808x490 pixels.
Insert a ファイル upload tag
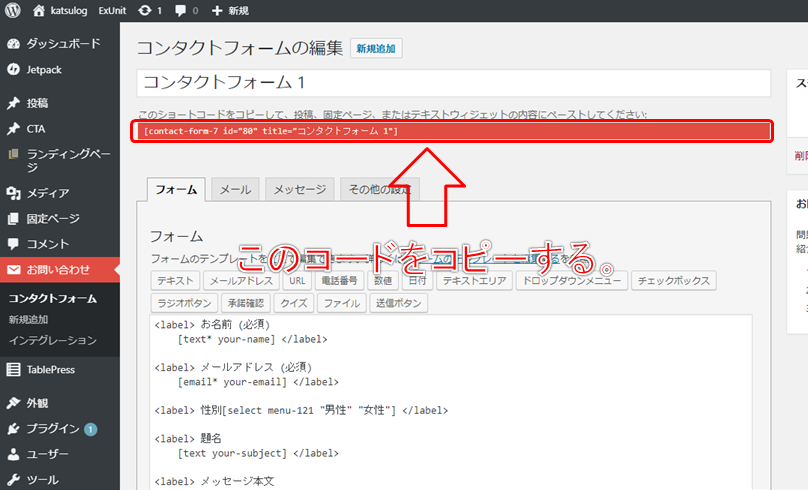(342, 303)
